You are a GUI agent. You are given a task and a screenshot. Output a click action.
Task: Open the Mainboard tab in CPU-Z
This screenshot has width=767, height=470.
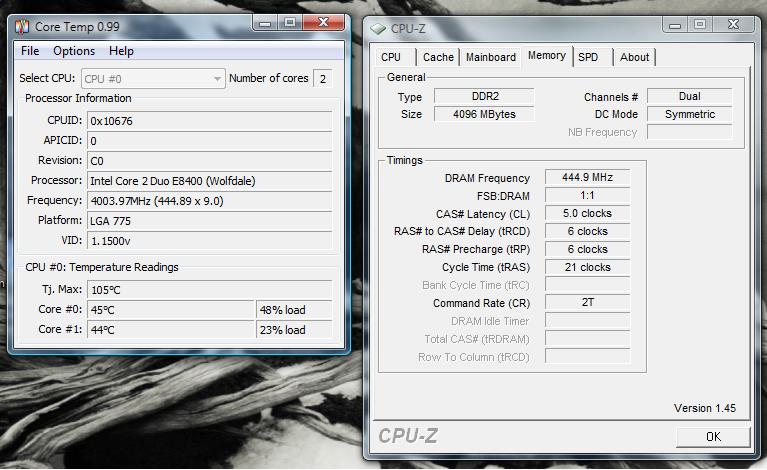(491, 57)
